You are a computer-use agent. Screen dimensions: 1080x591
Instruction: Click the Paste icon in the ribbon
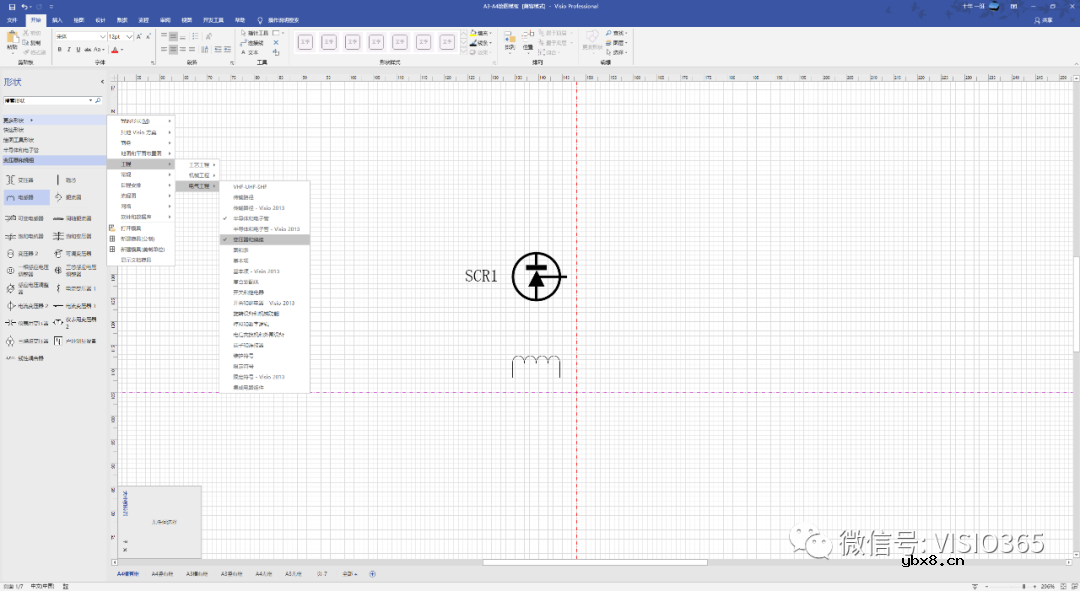[x=12, y=40]
